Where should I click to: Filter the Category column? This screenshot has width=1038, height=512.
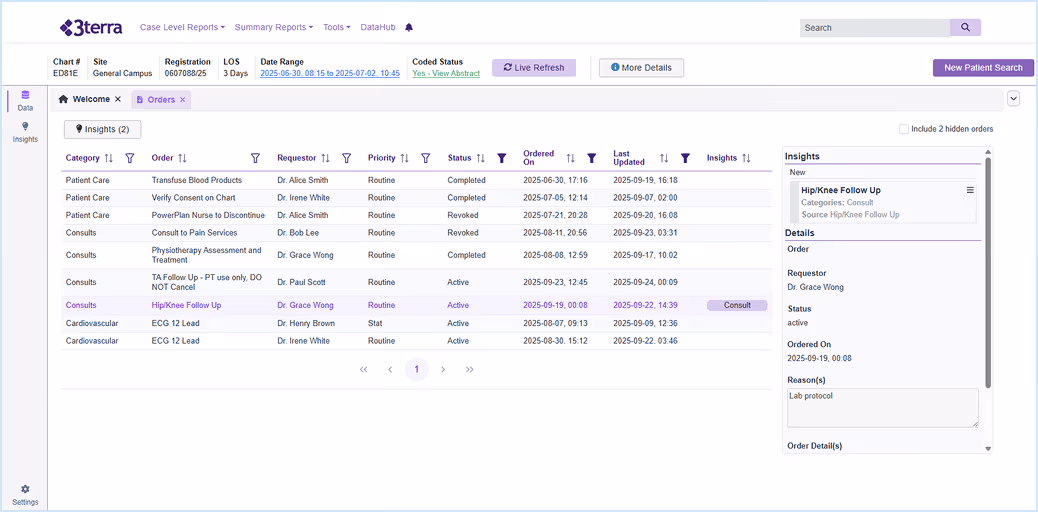pyautogui.click(x=130, y=158)
